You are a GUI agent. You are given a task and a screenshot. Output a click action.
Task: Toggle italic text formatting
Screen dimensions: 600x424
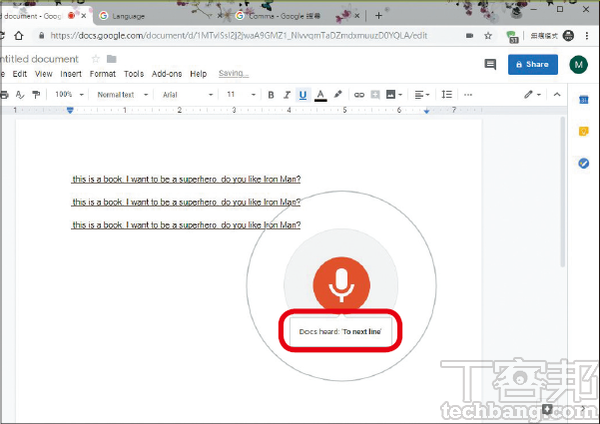pyautogui.click(x=286, y=95)
